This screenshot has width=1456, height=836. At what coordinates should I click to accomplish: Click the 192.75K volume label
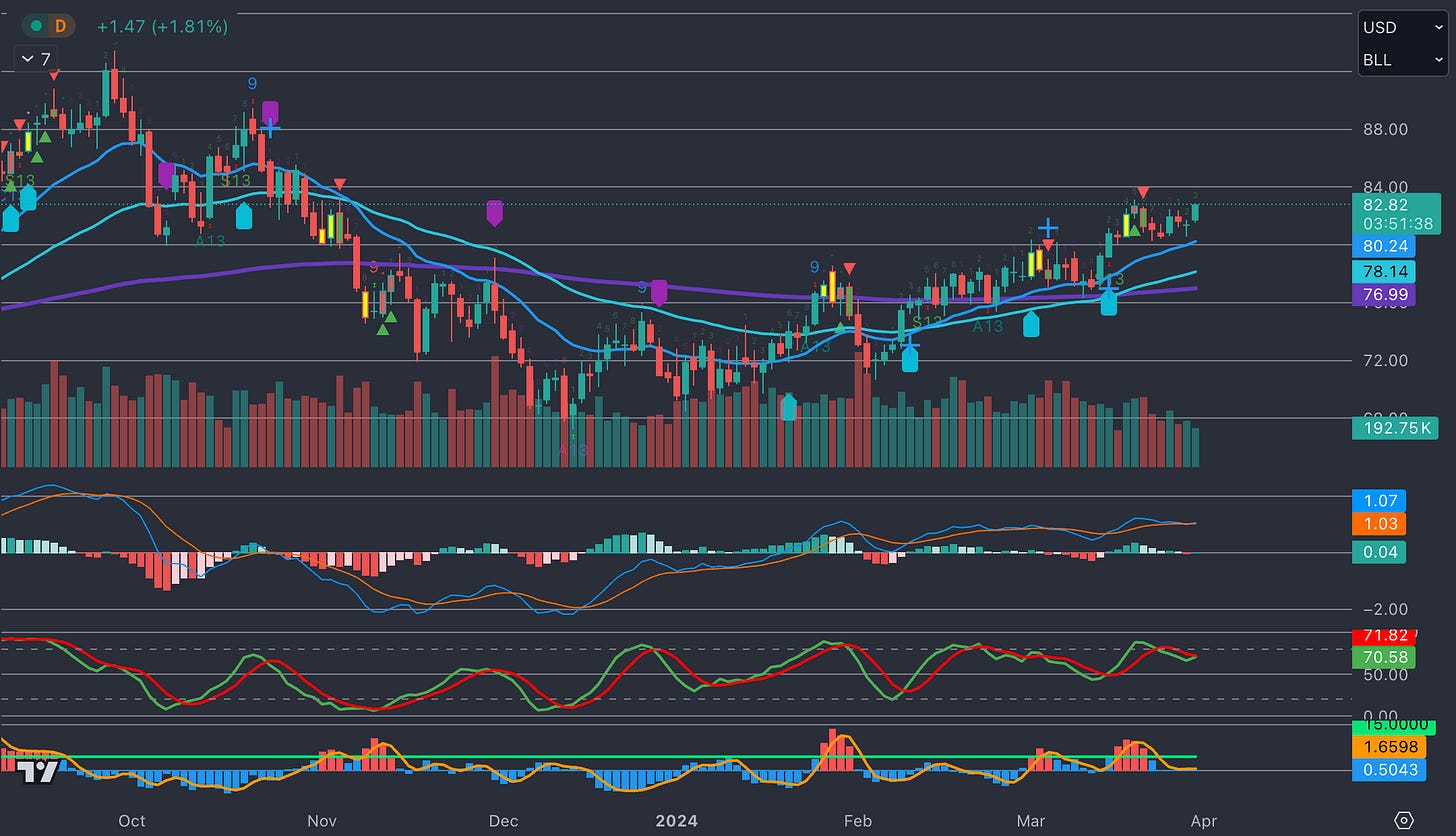click(x=1395, y=429)
